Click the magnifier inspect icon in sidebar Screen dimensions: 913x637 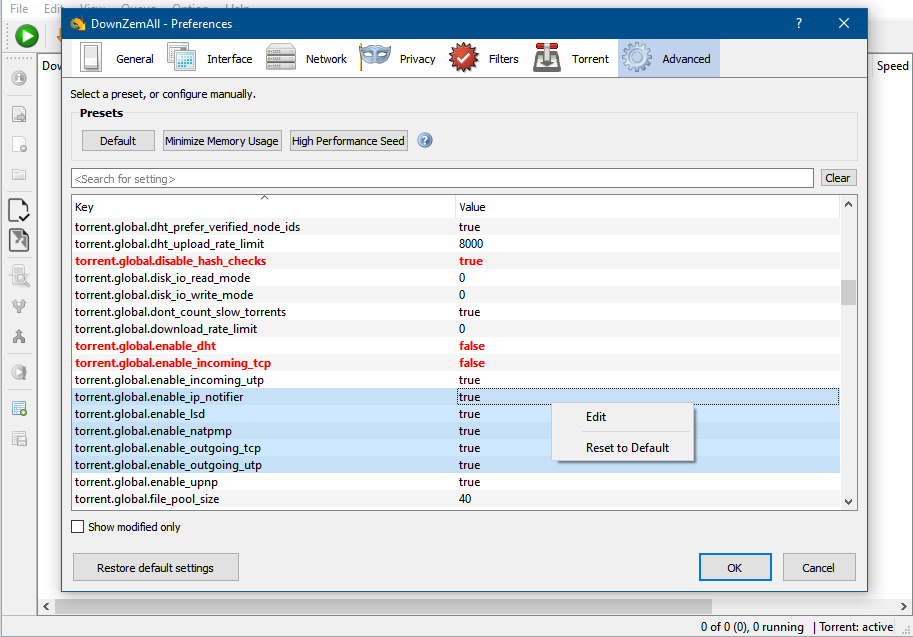[x=19, y=276]
